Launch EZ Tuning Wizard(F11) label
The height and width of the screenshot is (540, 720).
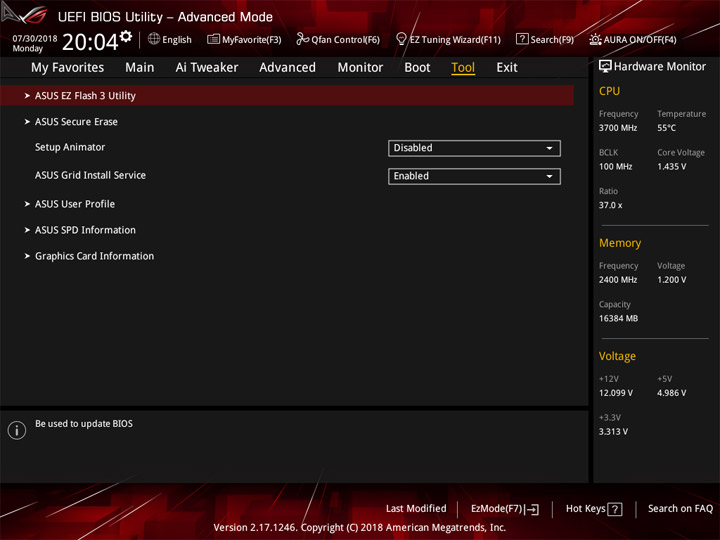pyautogui.click(x=455, y=39)
